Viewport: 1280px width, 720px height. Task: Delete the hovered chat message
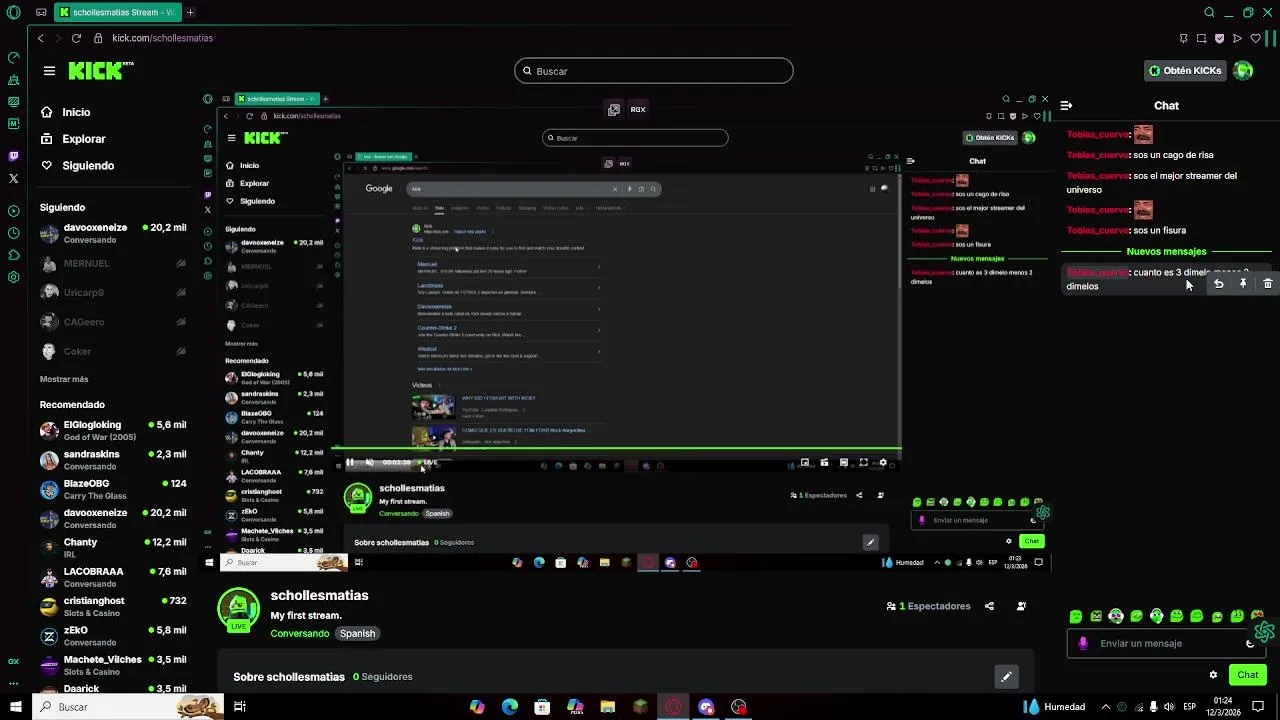1268,284
